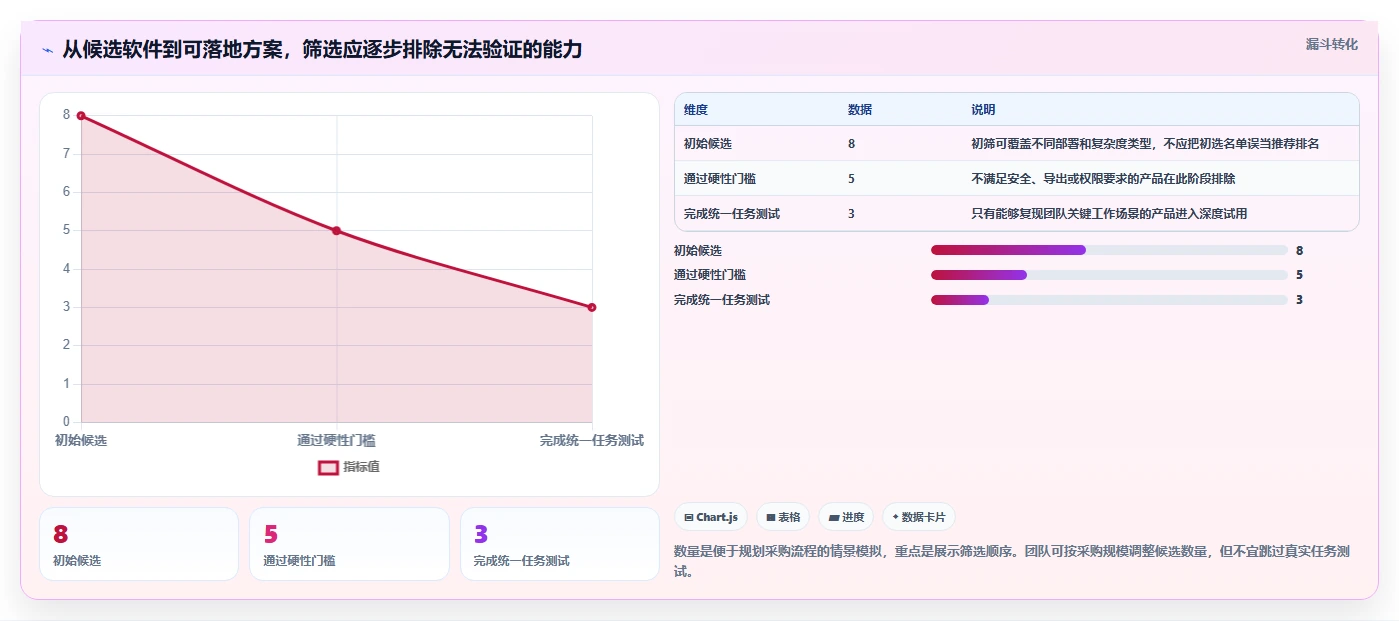The width and height of the screenshot is (1399, 621).
Task: Click the Chart.js chip
Action: pos(711,517)
